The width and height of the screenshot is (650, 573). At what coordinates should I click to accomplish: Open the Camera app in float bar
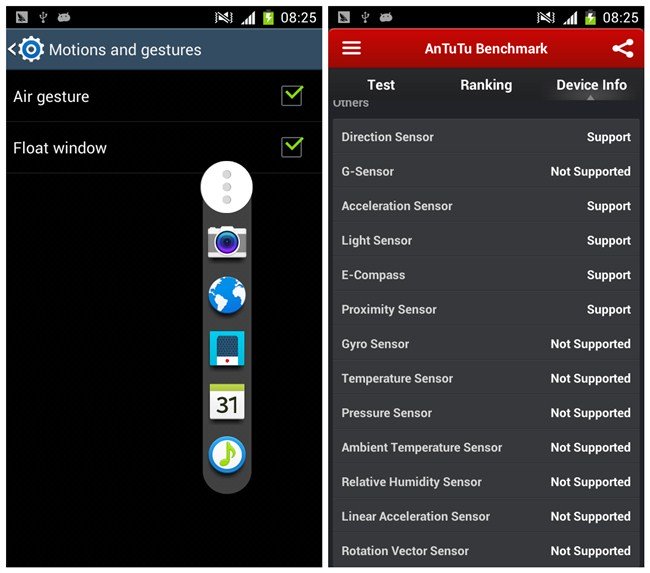227,241
